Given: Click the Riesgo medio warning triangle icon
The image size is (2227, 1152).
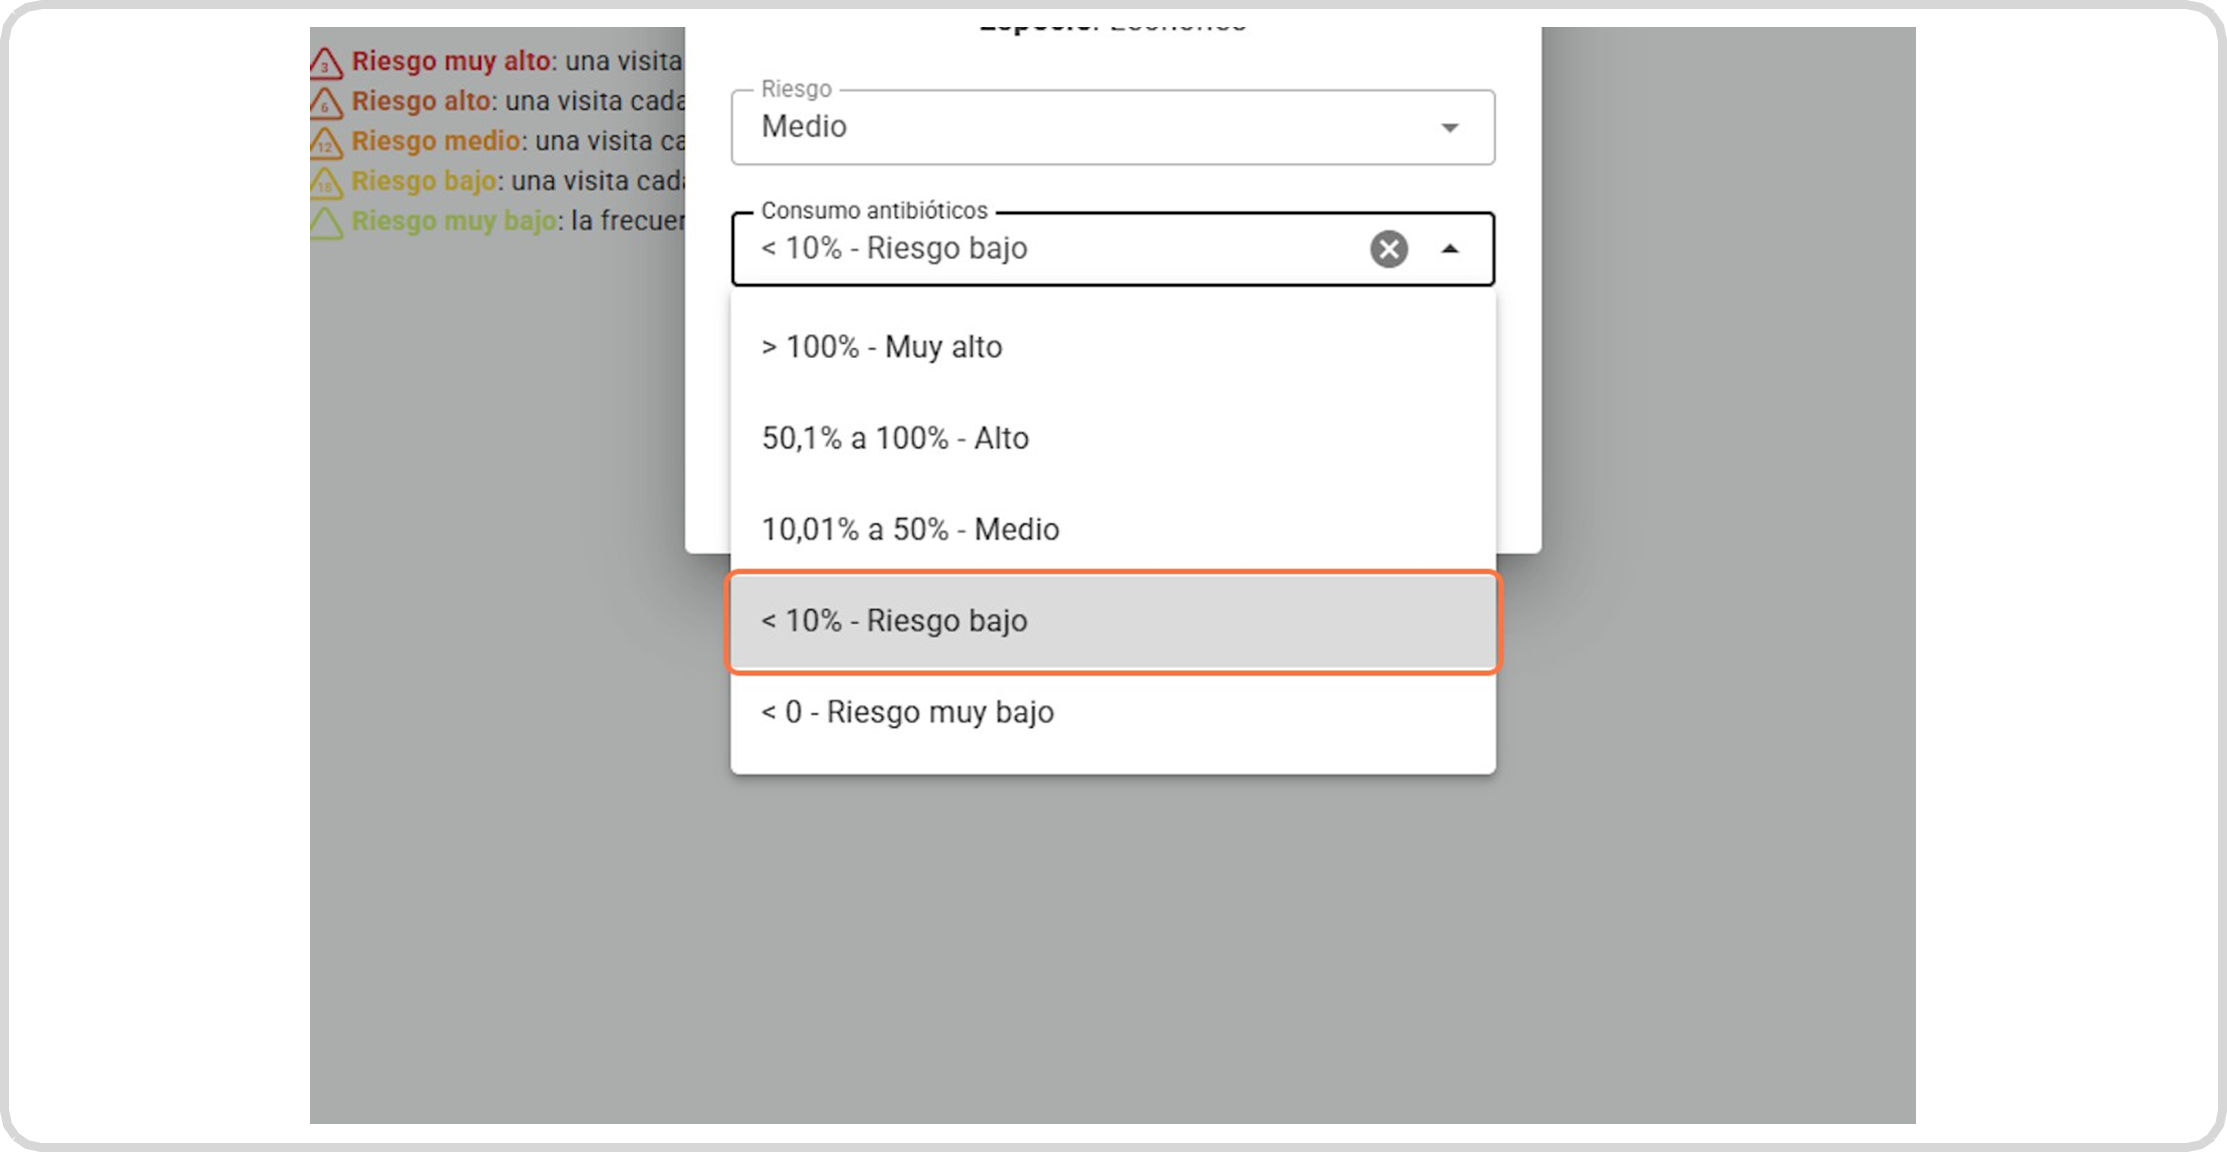Looking at the screenshot, I should 326,143.
